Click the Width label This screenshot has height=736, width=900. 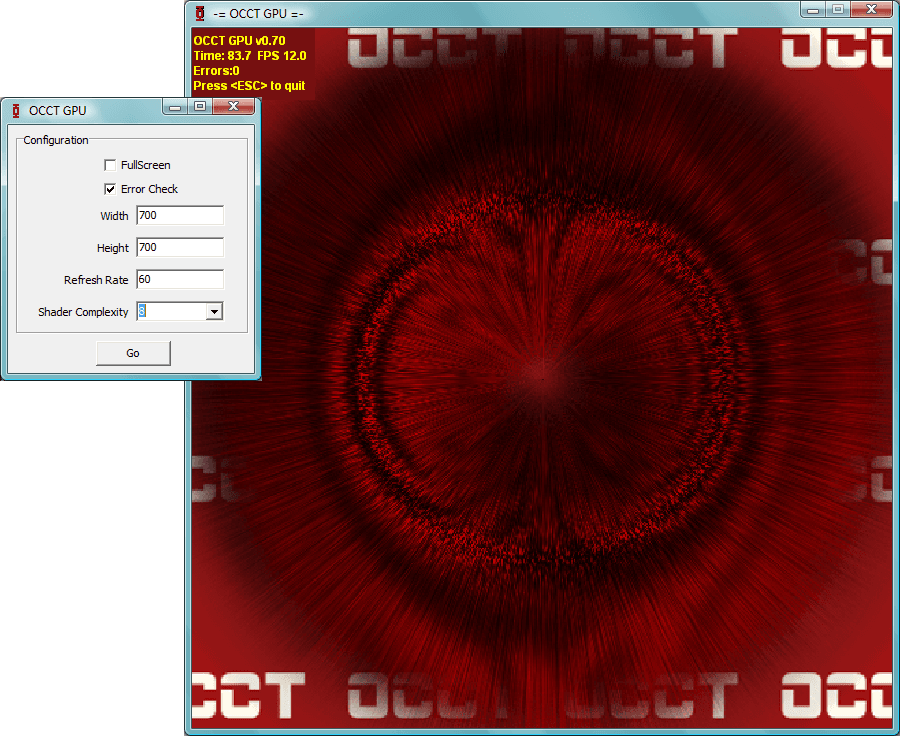pyautogui.click(x=114, y=216)
